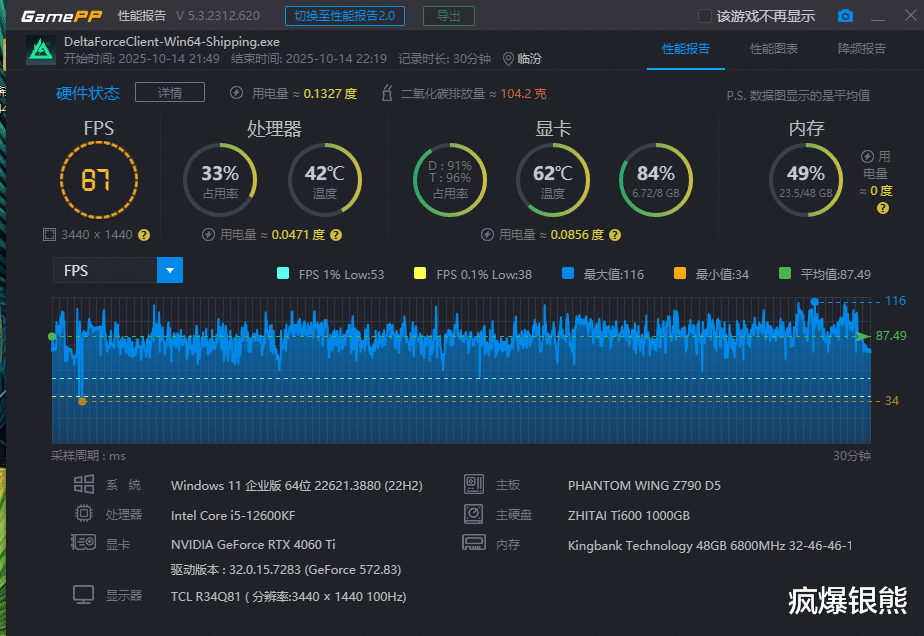Image resolution: width=924 pixels, height=636 pixels.
Task: Click the 硬件状态 heading link
Action: point(88,93)
